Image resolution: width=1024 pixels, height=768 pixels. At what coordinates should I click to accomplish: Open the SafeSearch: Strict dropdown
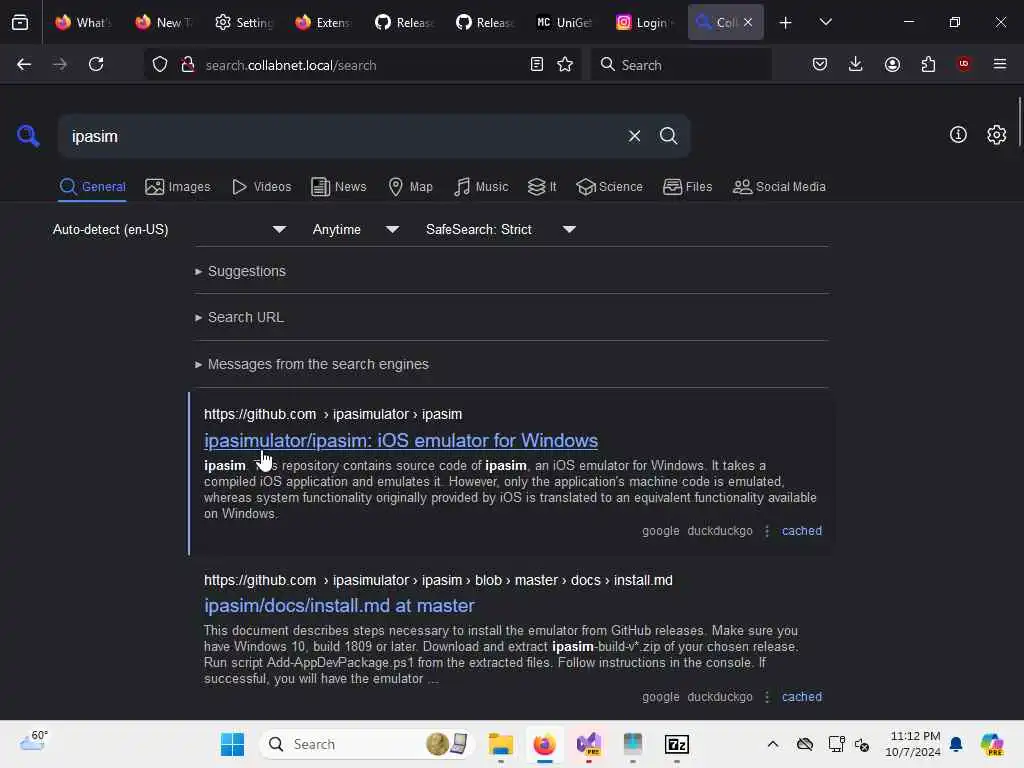(x=500, y=229)
